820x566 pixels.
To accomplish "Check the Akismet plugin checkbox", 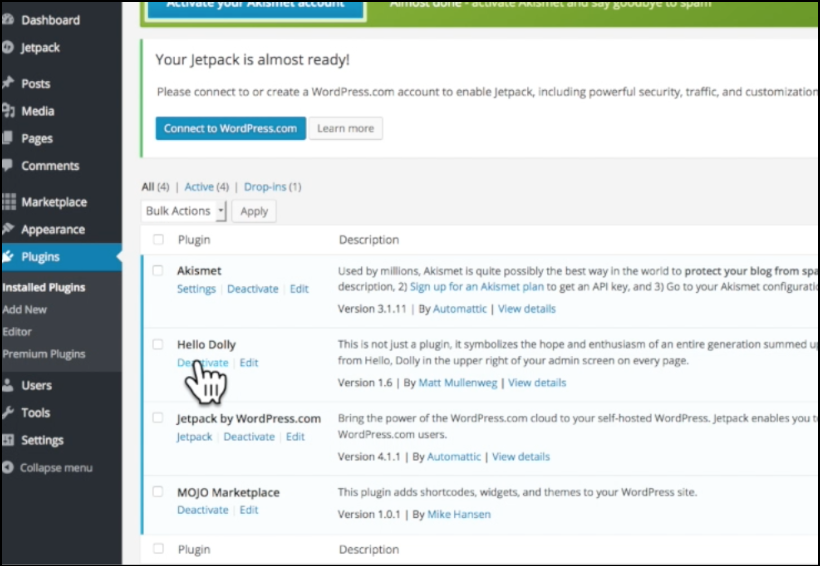I will tap(158, 270).
